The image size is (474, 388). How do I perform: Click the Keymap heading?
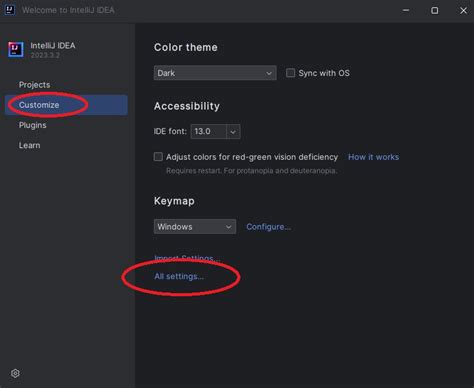coord(174,201)
